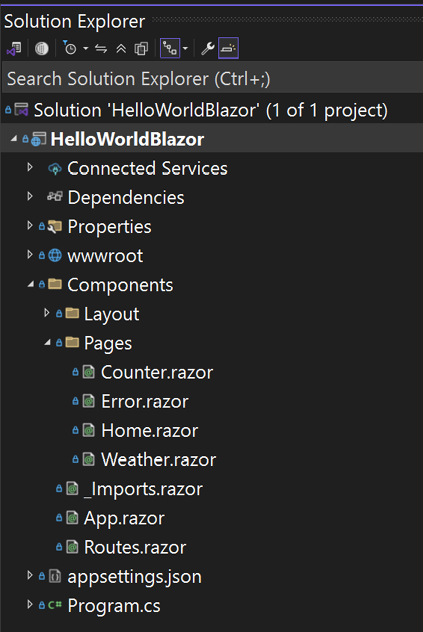Open Error.razor
The width and height of the screenshot is (423, 632).
[x=144, y=401]
